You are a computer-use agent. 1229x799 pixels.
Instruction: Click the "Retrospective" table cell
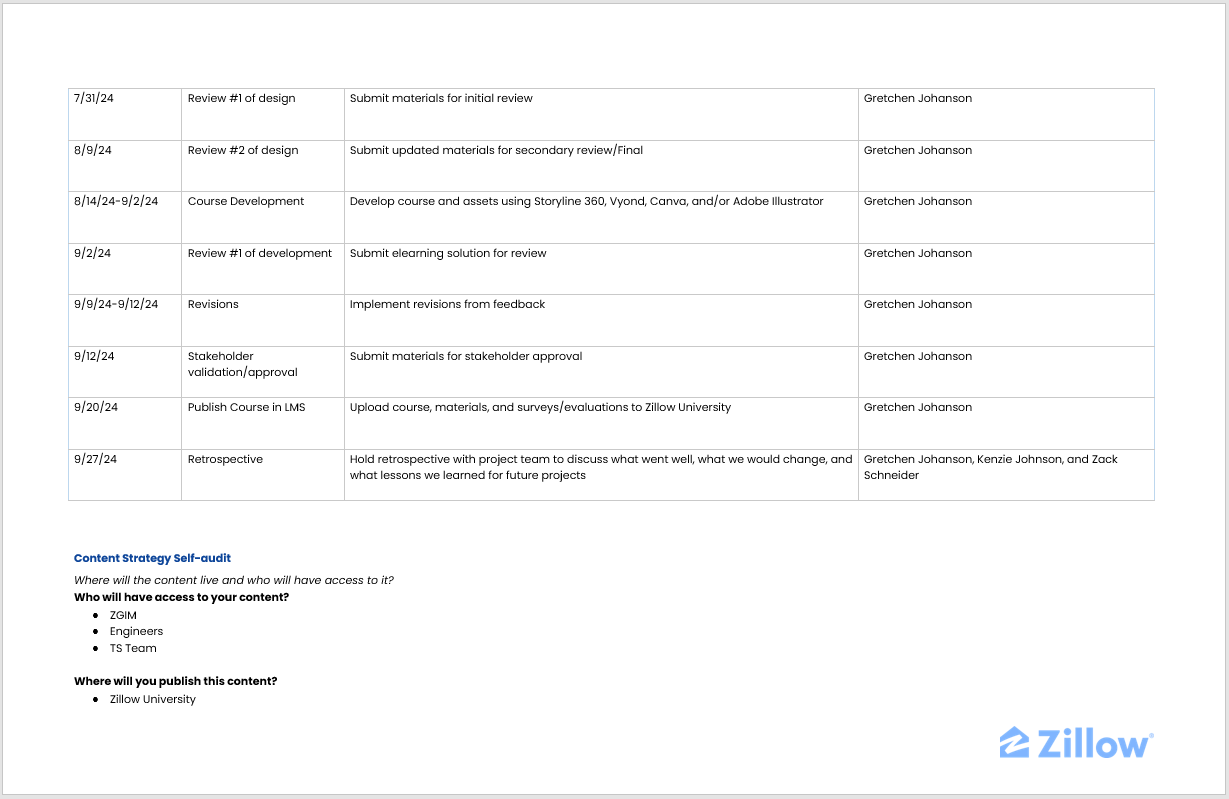pos(225,460)
